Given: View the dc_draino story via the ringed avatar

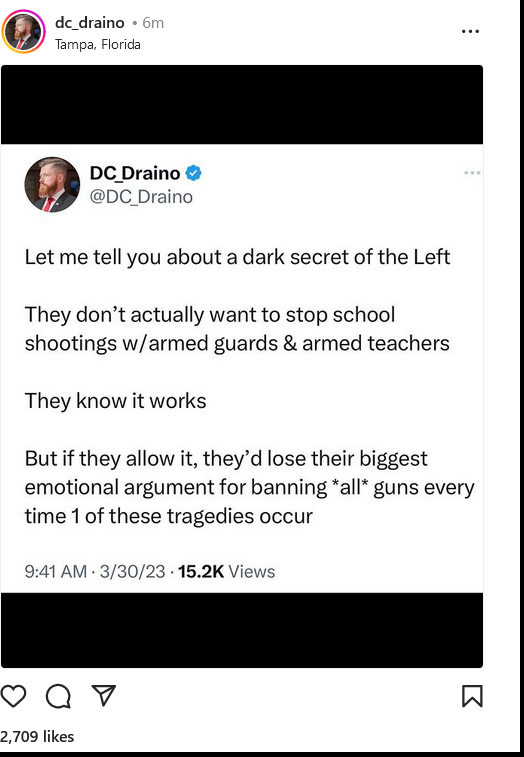Looking at the screenshot, I should point(23,32).
